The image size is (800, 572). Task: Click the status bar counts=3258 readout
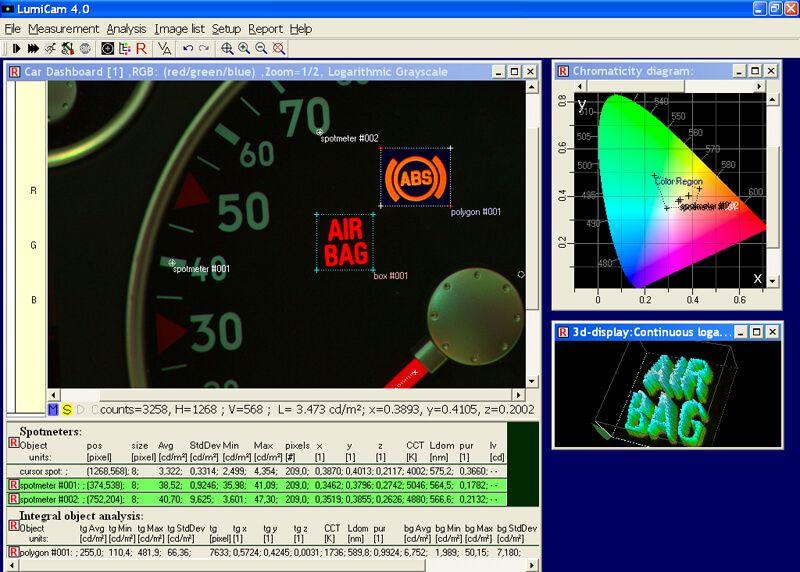pos(135,409)
